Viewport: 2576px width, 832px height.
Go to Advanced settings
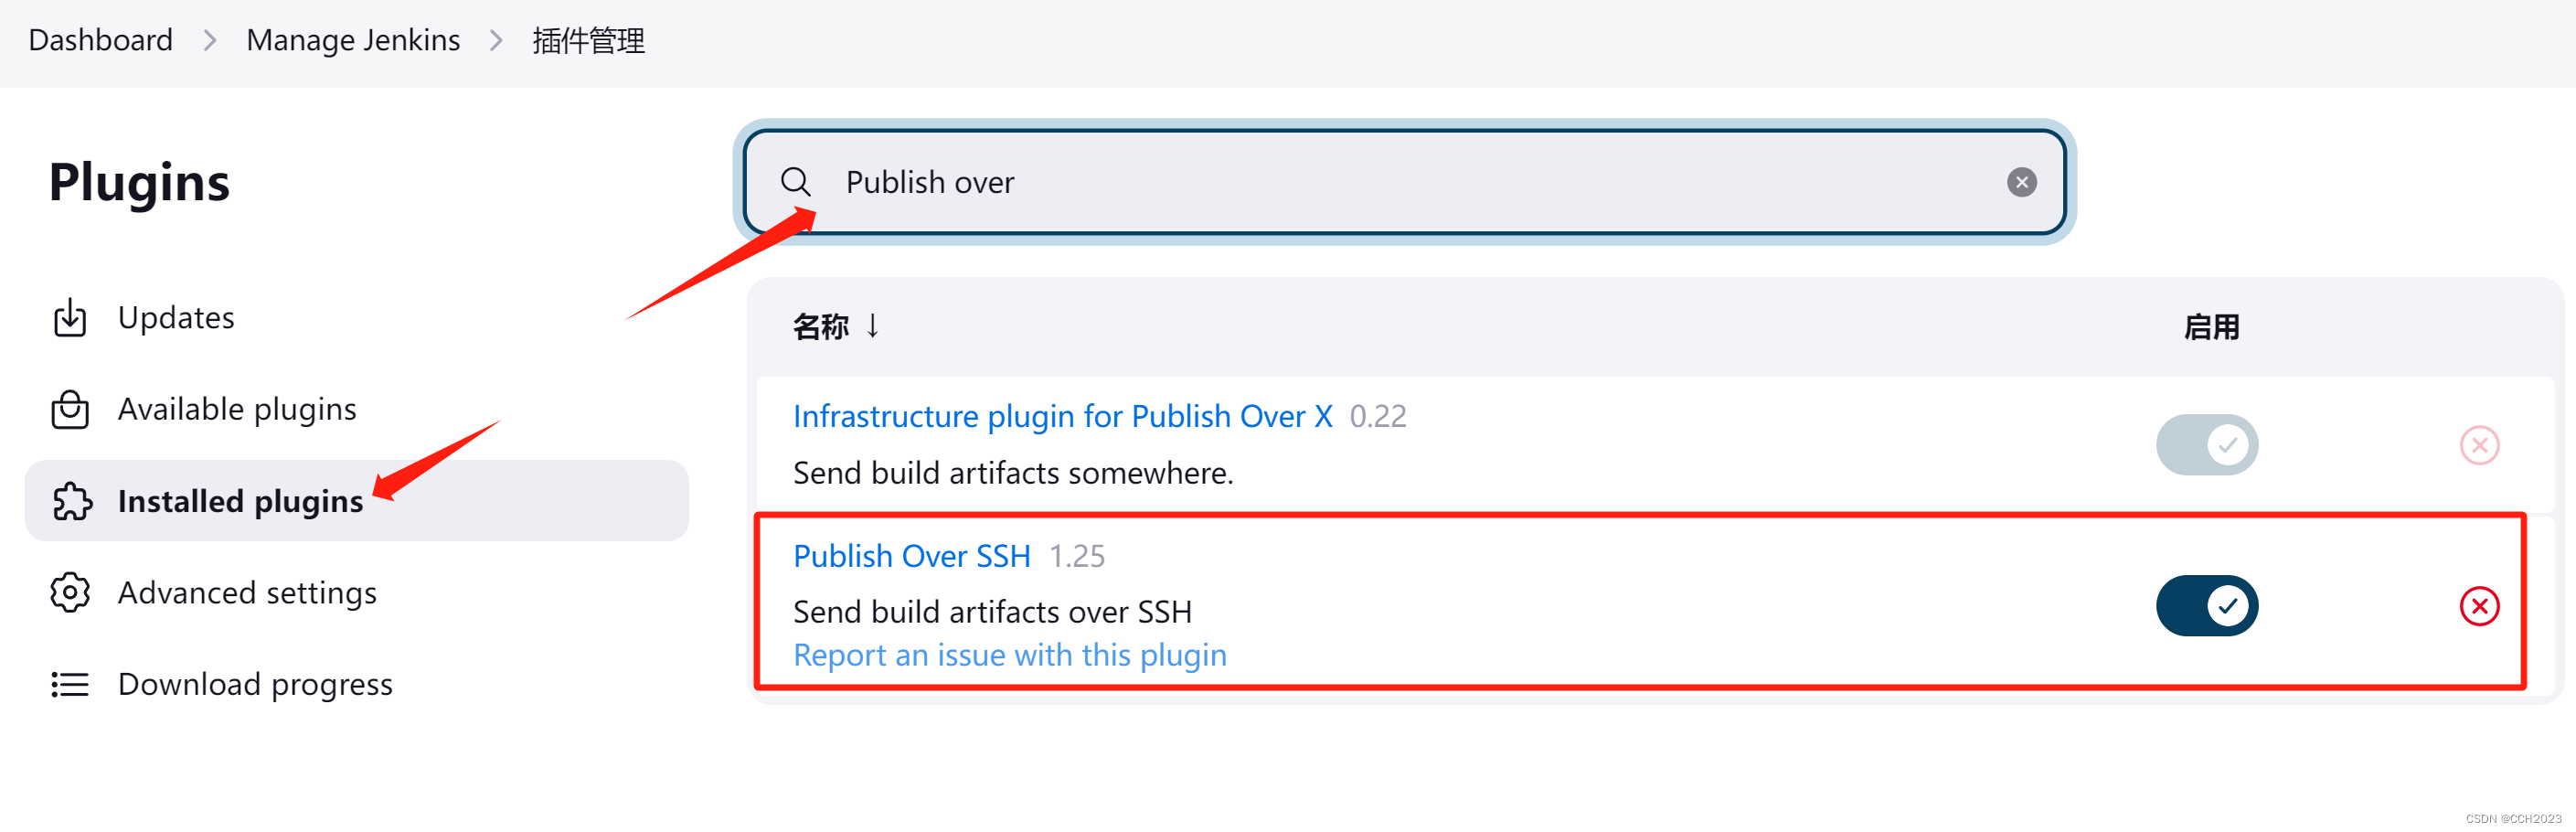tap(247, 593)
